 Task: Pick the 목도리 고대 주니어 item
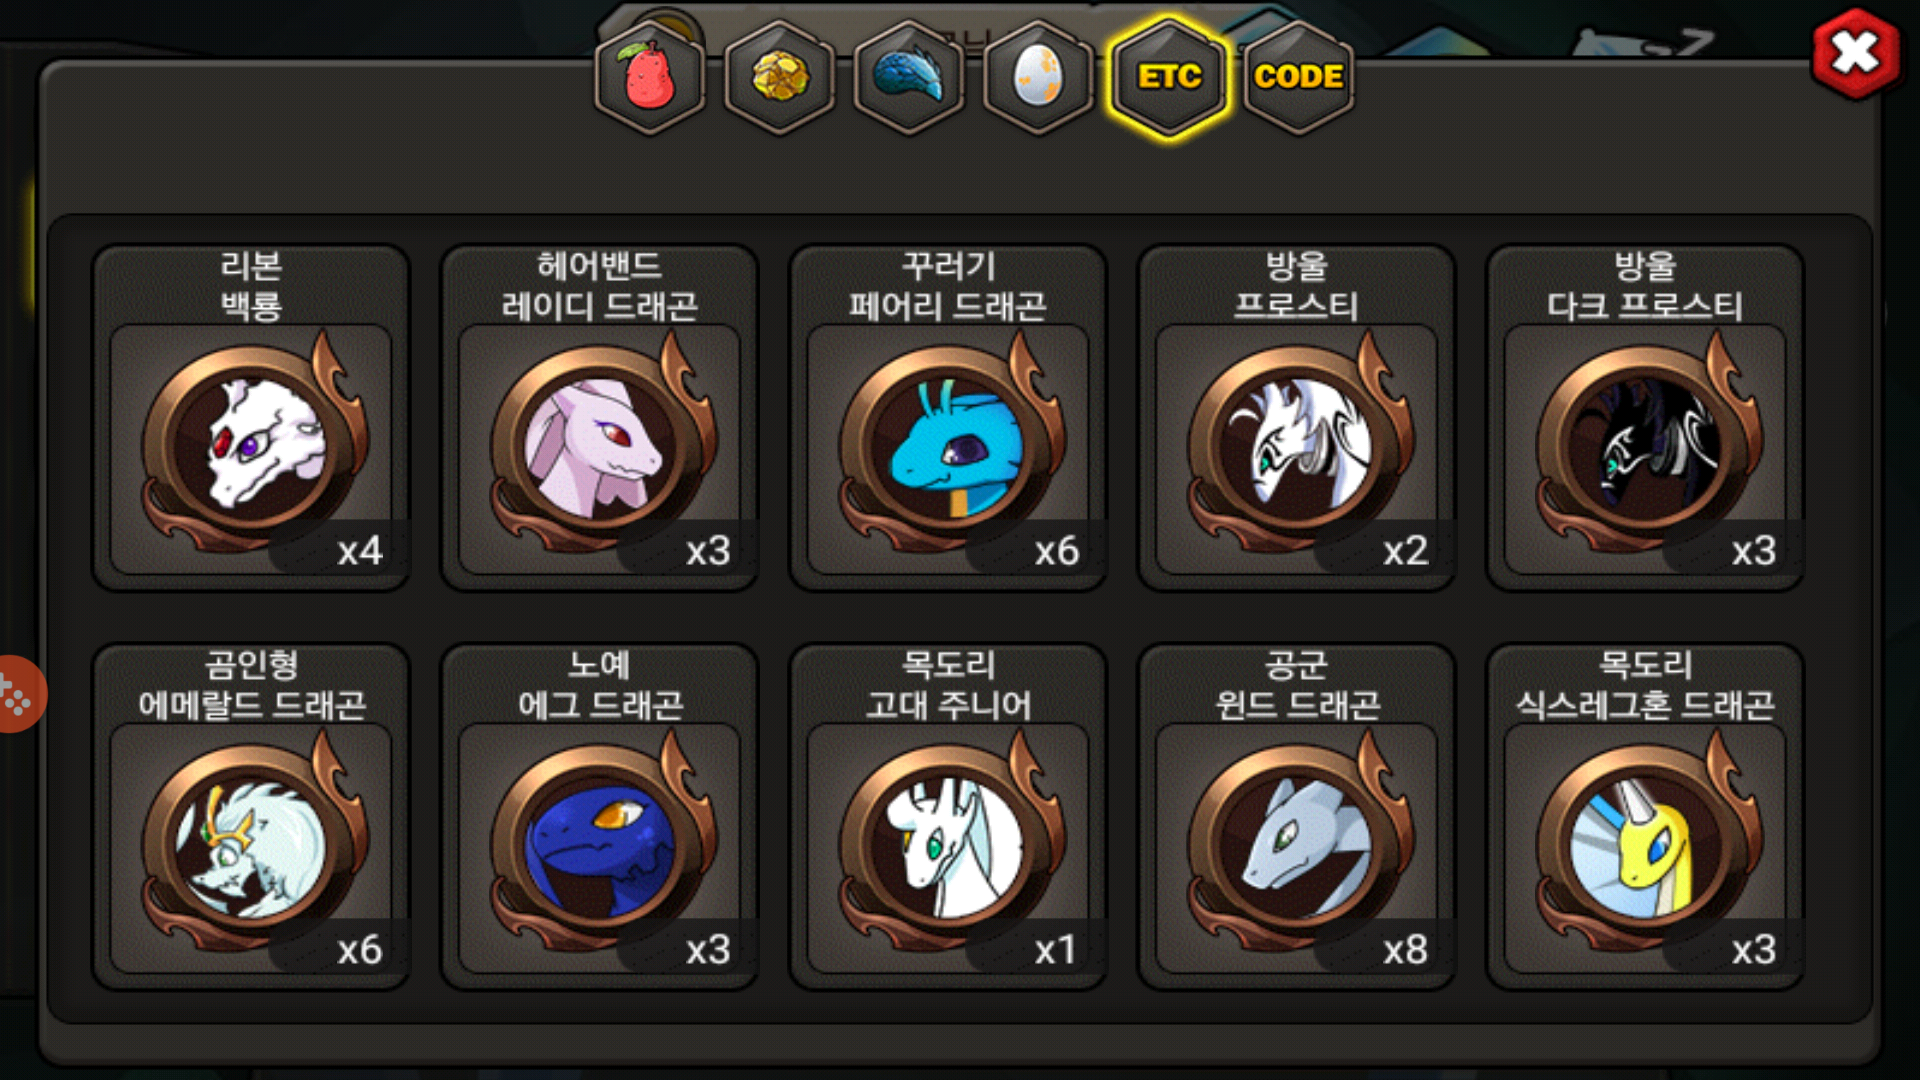point(948,817)
